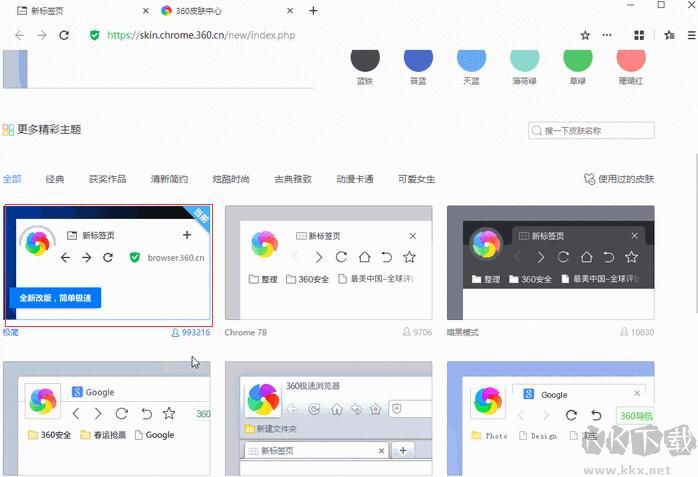Select the 可爱女生 category filter
The height and width of the screenshot is (477, 698).
click(417, 179)
